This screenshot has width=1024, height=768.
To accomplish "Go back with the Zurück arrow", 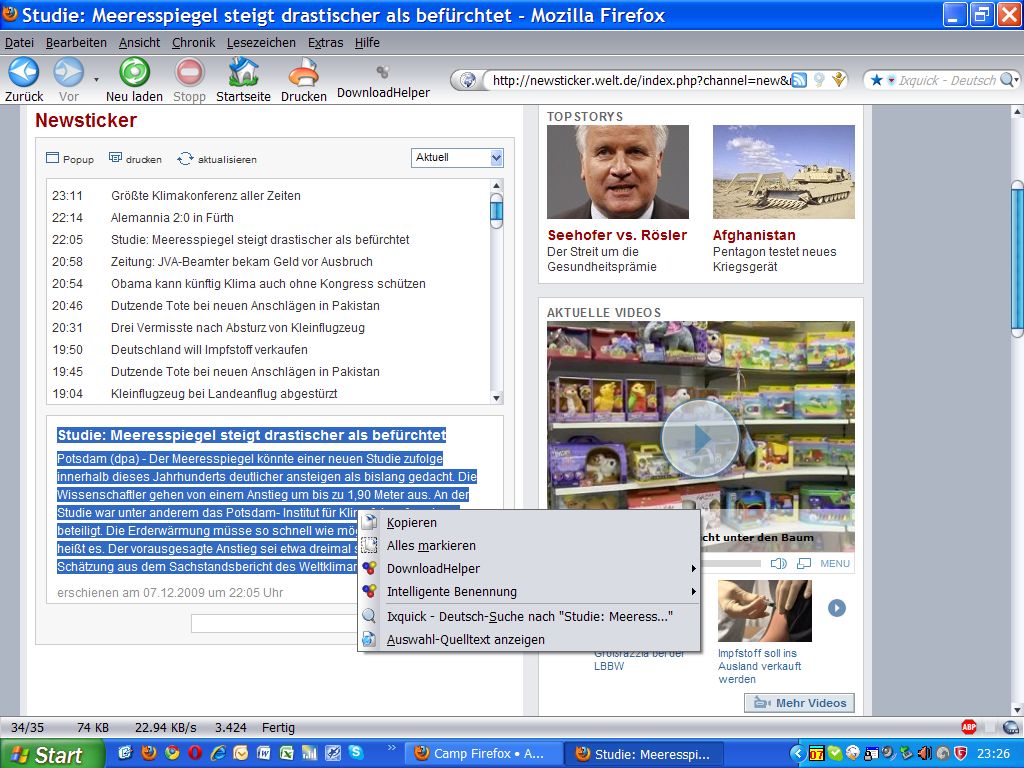I will 24,72.
